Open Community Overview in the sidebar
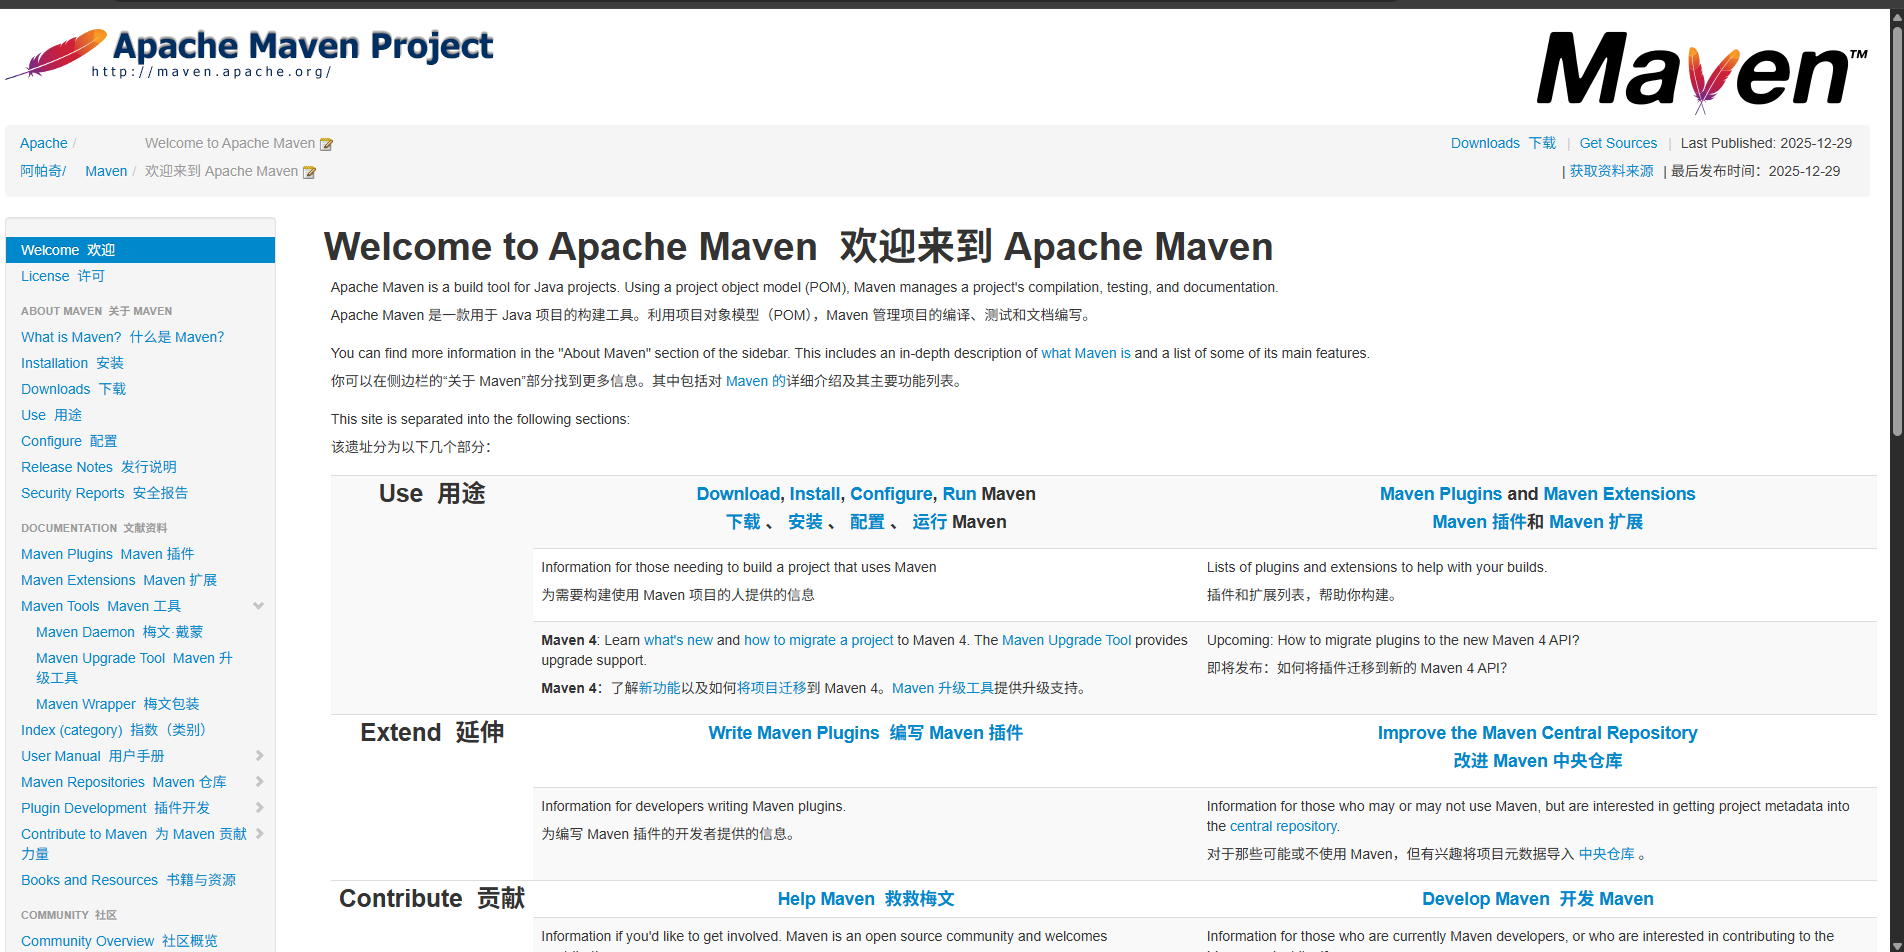The height and width of the screenshot is (952, 1904). coord(119,941)
